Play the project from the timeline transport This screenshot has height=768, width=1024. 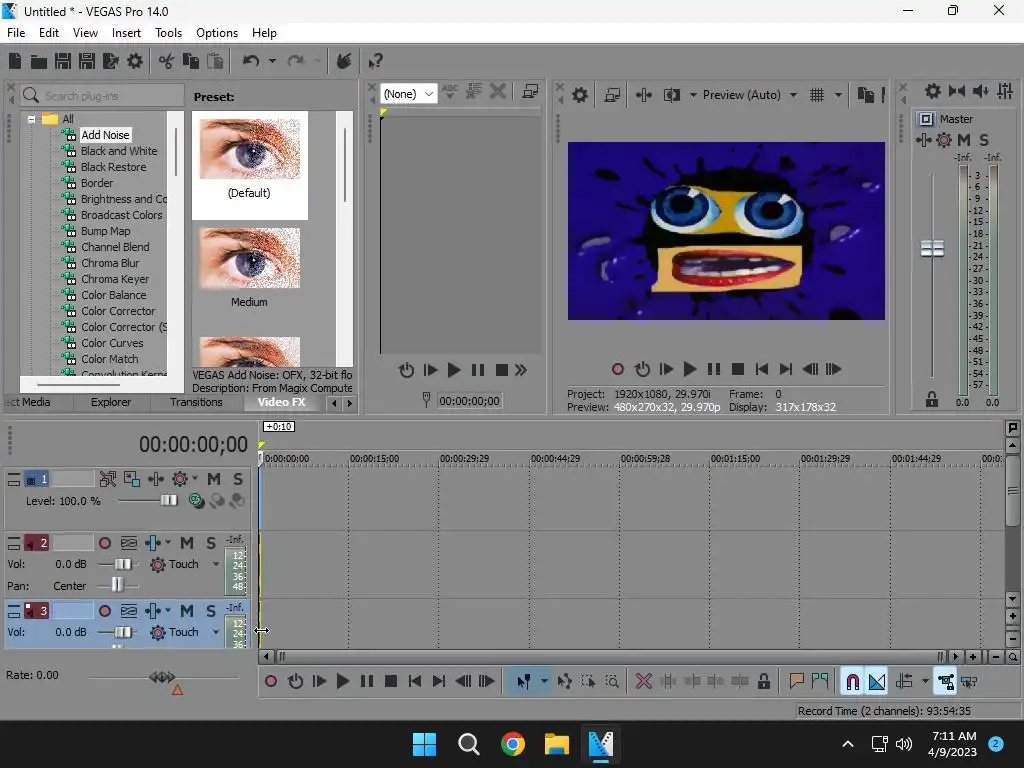point(342,682)
